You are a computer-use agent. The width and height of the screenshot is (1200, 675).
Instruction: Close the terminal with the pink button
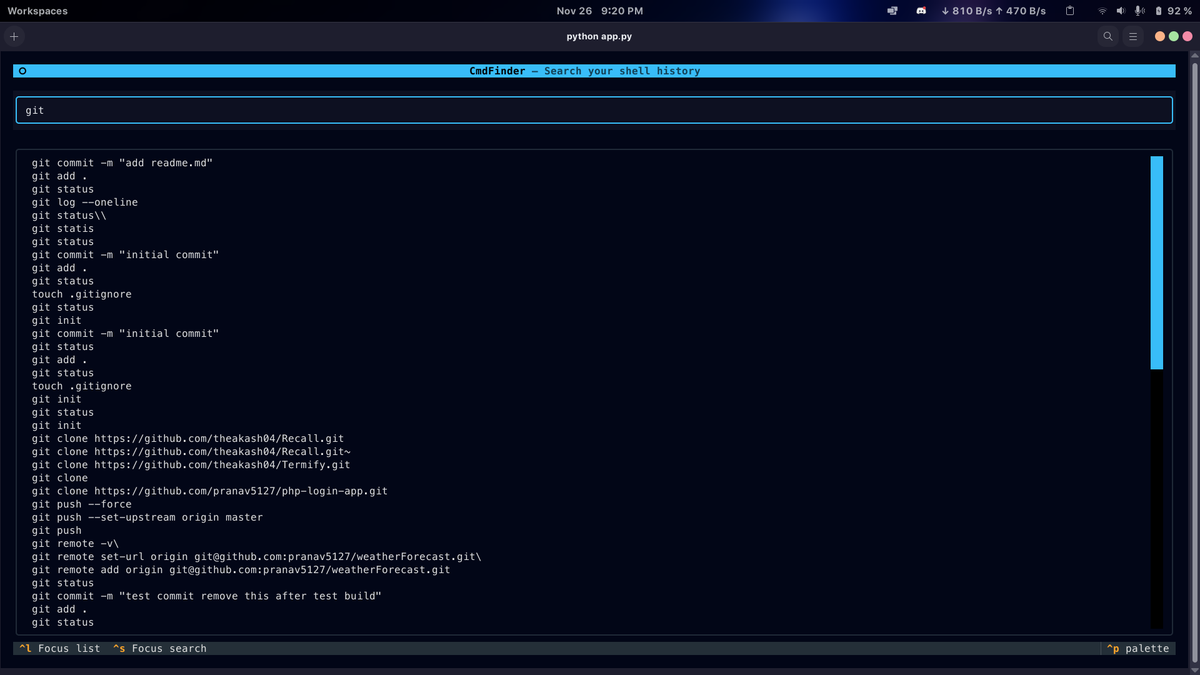click(1186, 36)
